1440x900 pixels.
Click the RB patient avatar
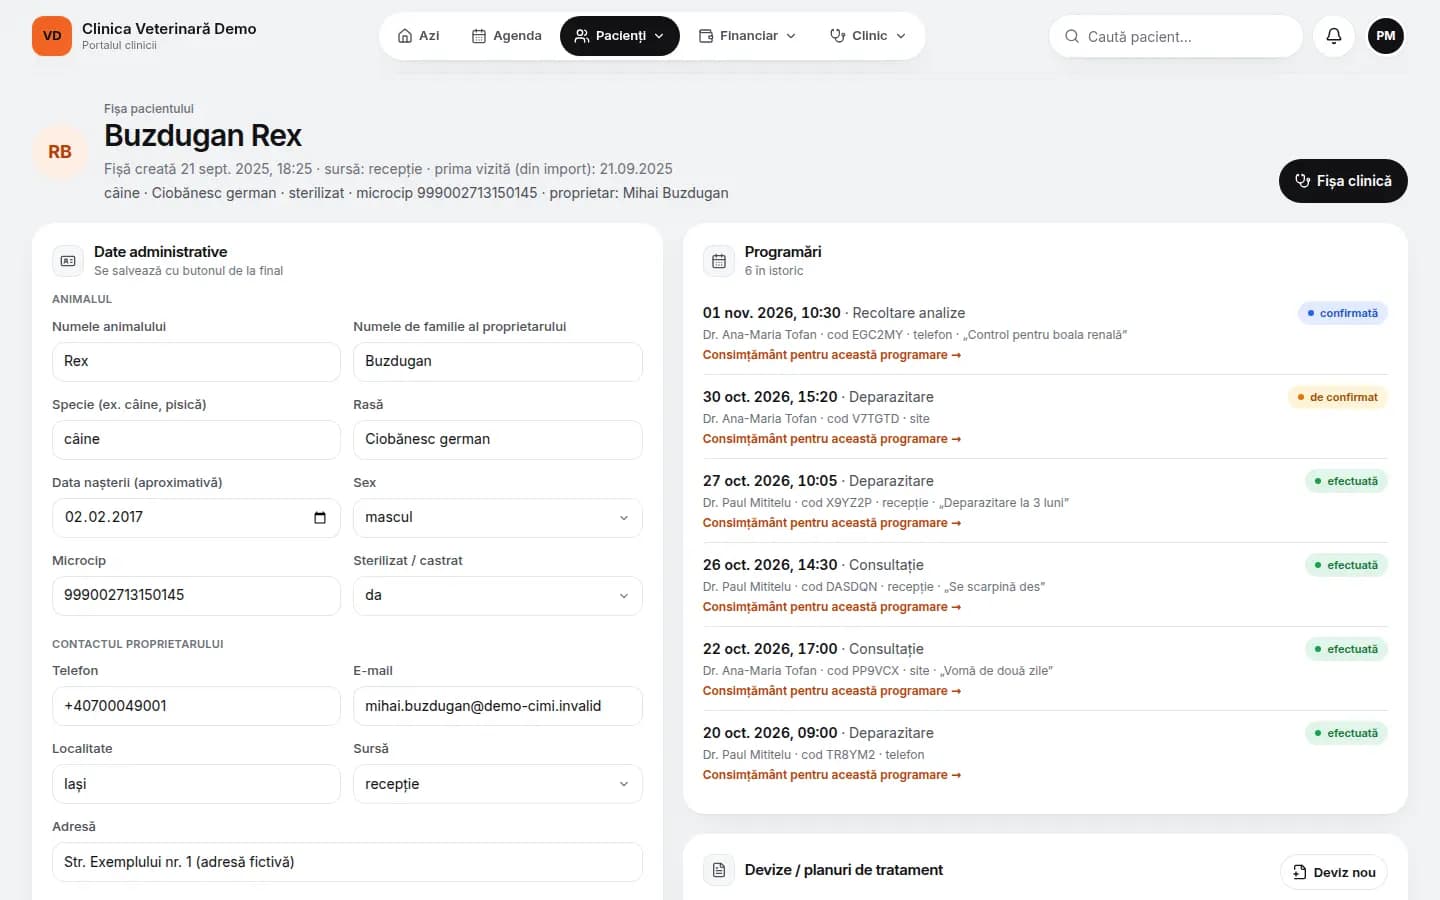[x=60, y=152]
